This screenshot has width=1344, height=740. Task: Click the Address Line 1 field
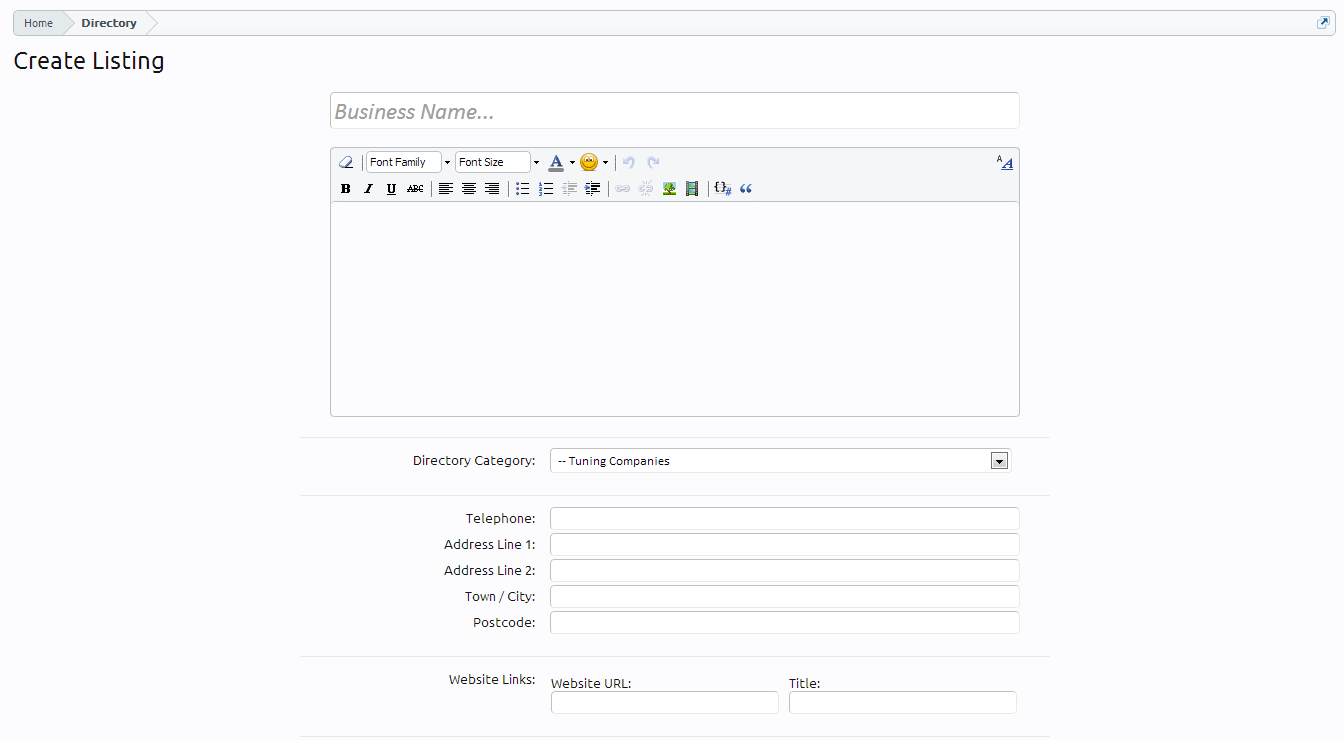[x=785, y=544]
